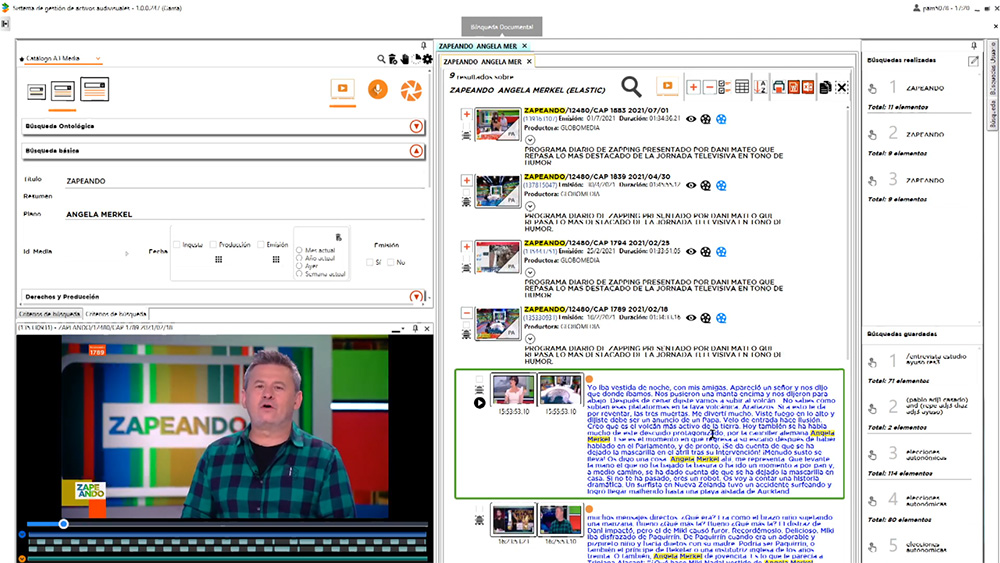Screen dimensions: 1000x563
Task: Click the X deselect icon in results toolbar
Action: (x=842, y=87)
